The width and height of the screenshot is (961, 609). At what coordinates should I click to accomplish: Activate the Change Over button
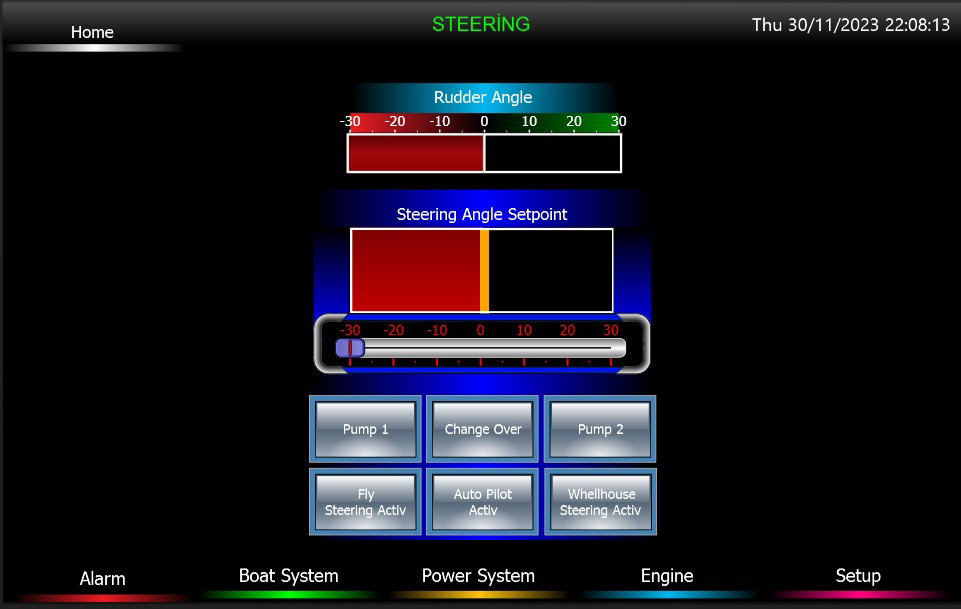(x=483, y=429)
